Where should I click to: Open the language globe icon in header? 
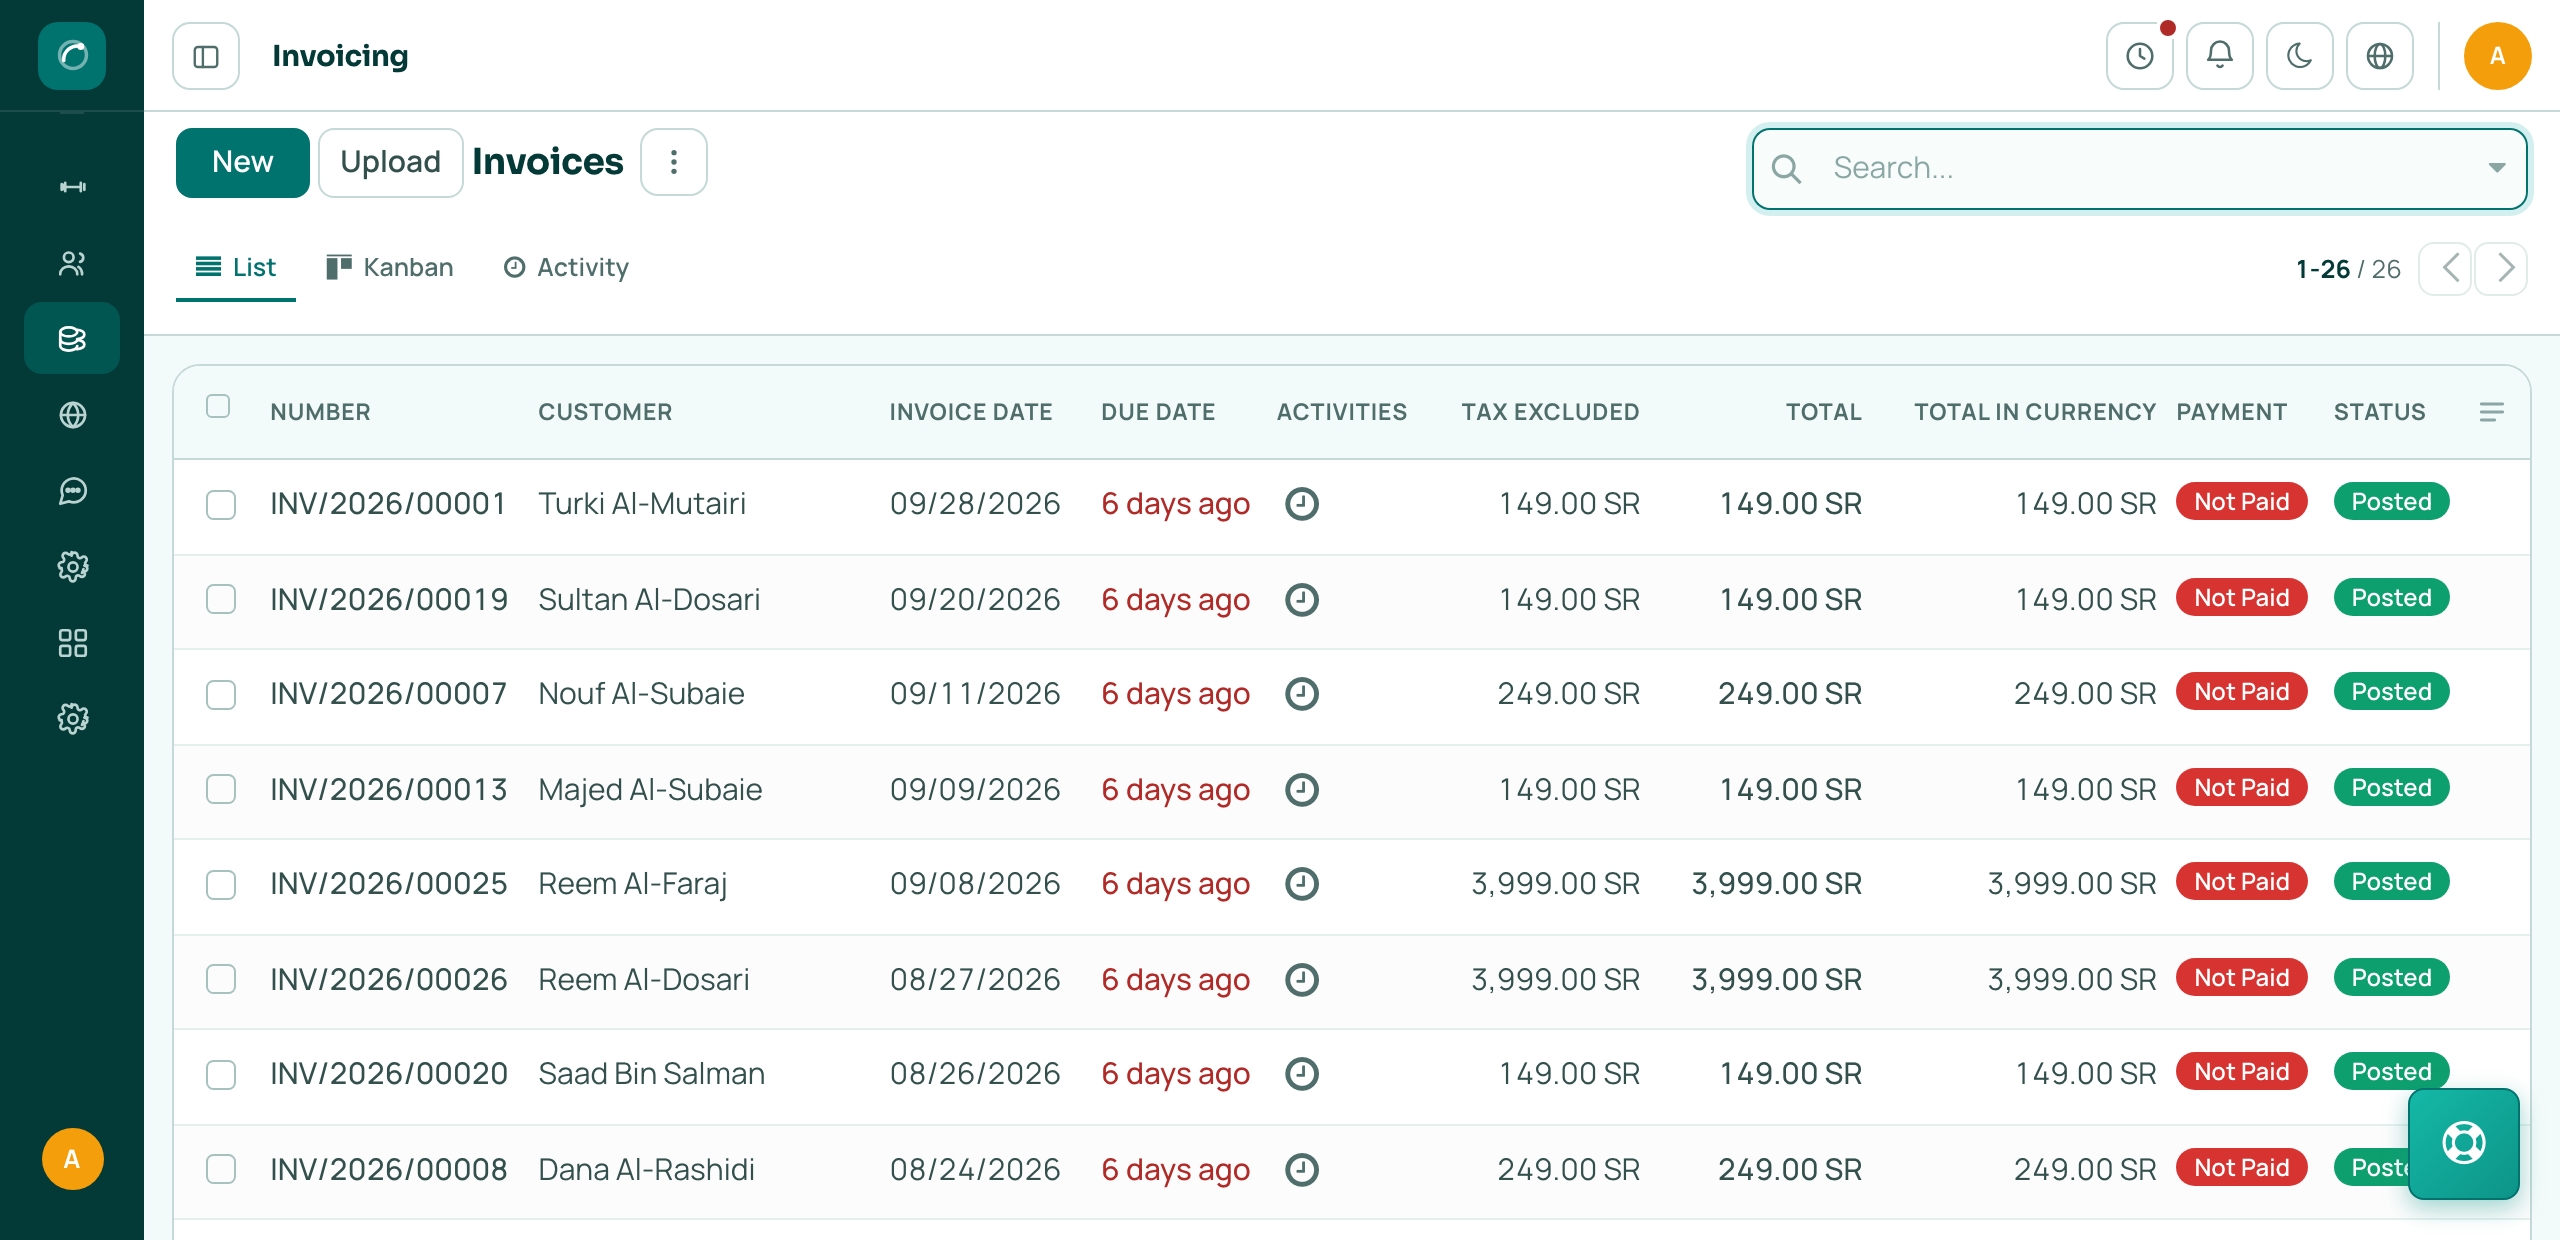point(2380,56)
